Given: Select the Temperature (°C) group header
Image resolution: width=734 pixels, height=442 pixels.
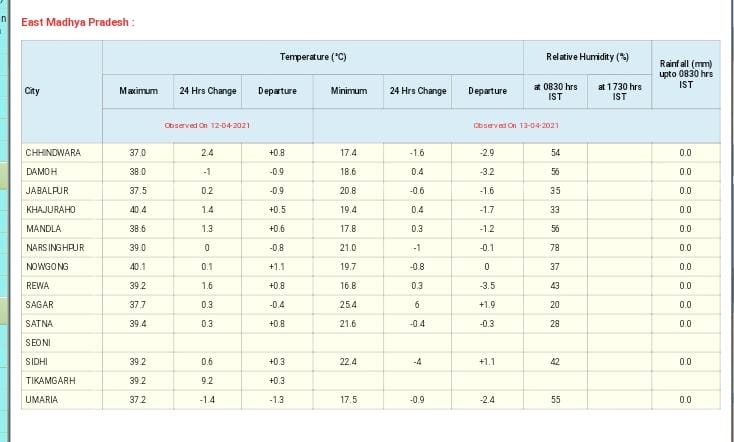Looking at the screenshot, I should point(313,56).
